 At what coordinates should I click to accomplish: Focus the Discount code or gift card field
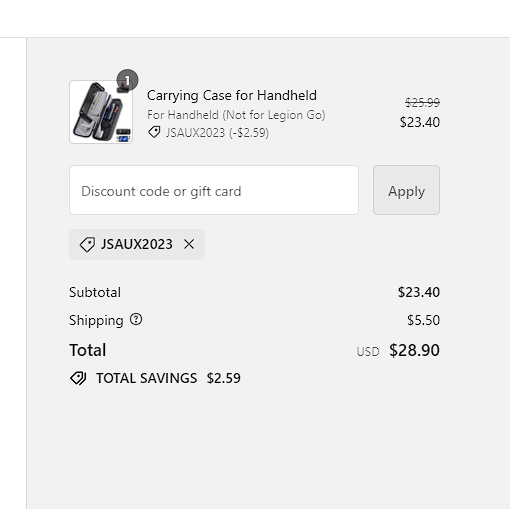click(x=214, y=190)
